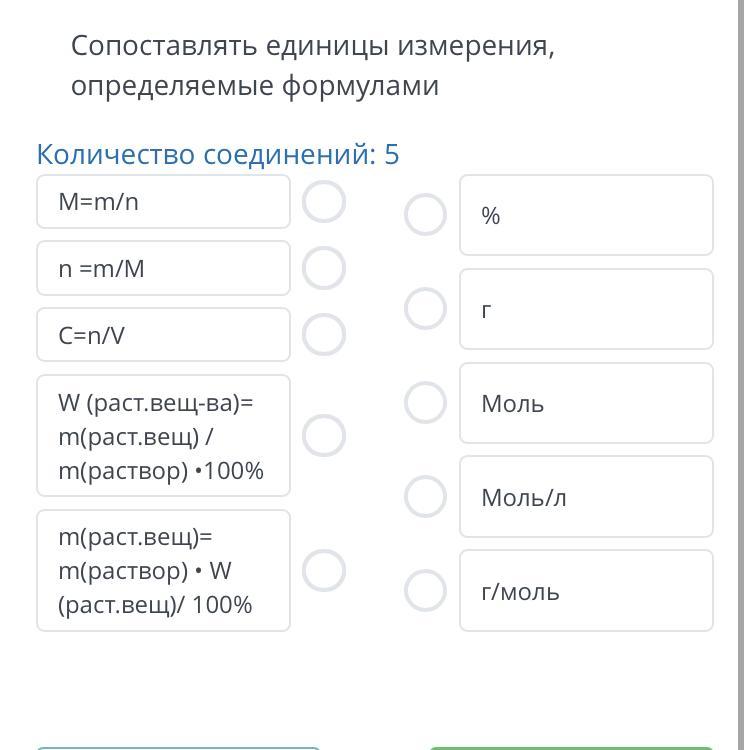Select the г/моль answer box
The image size is (750, 750).
[586, 591]
